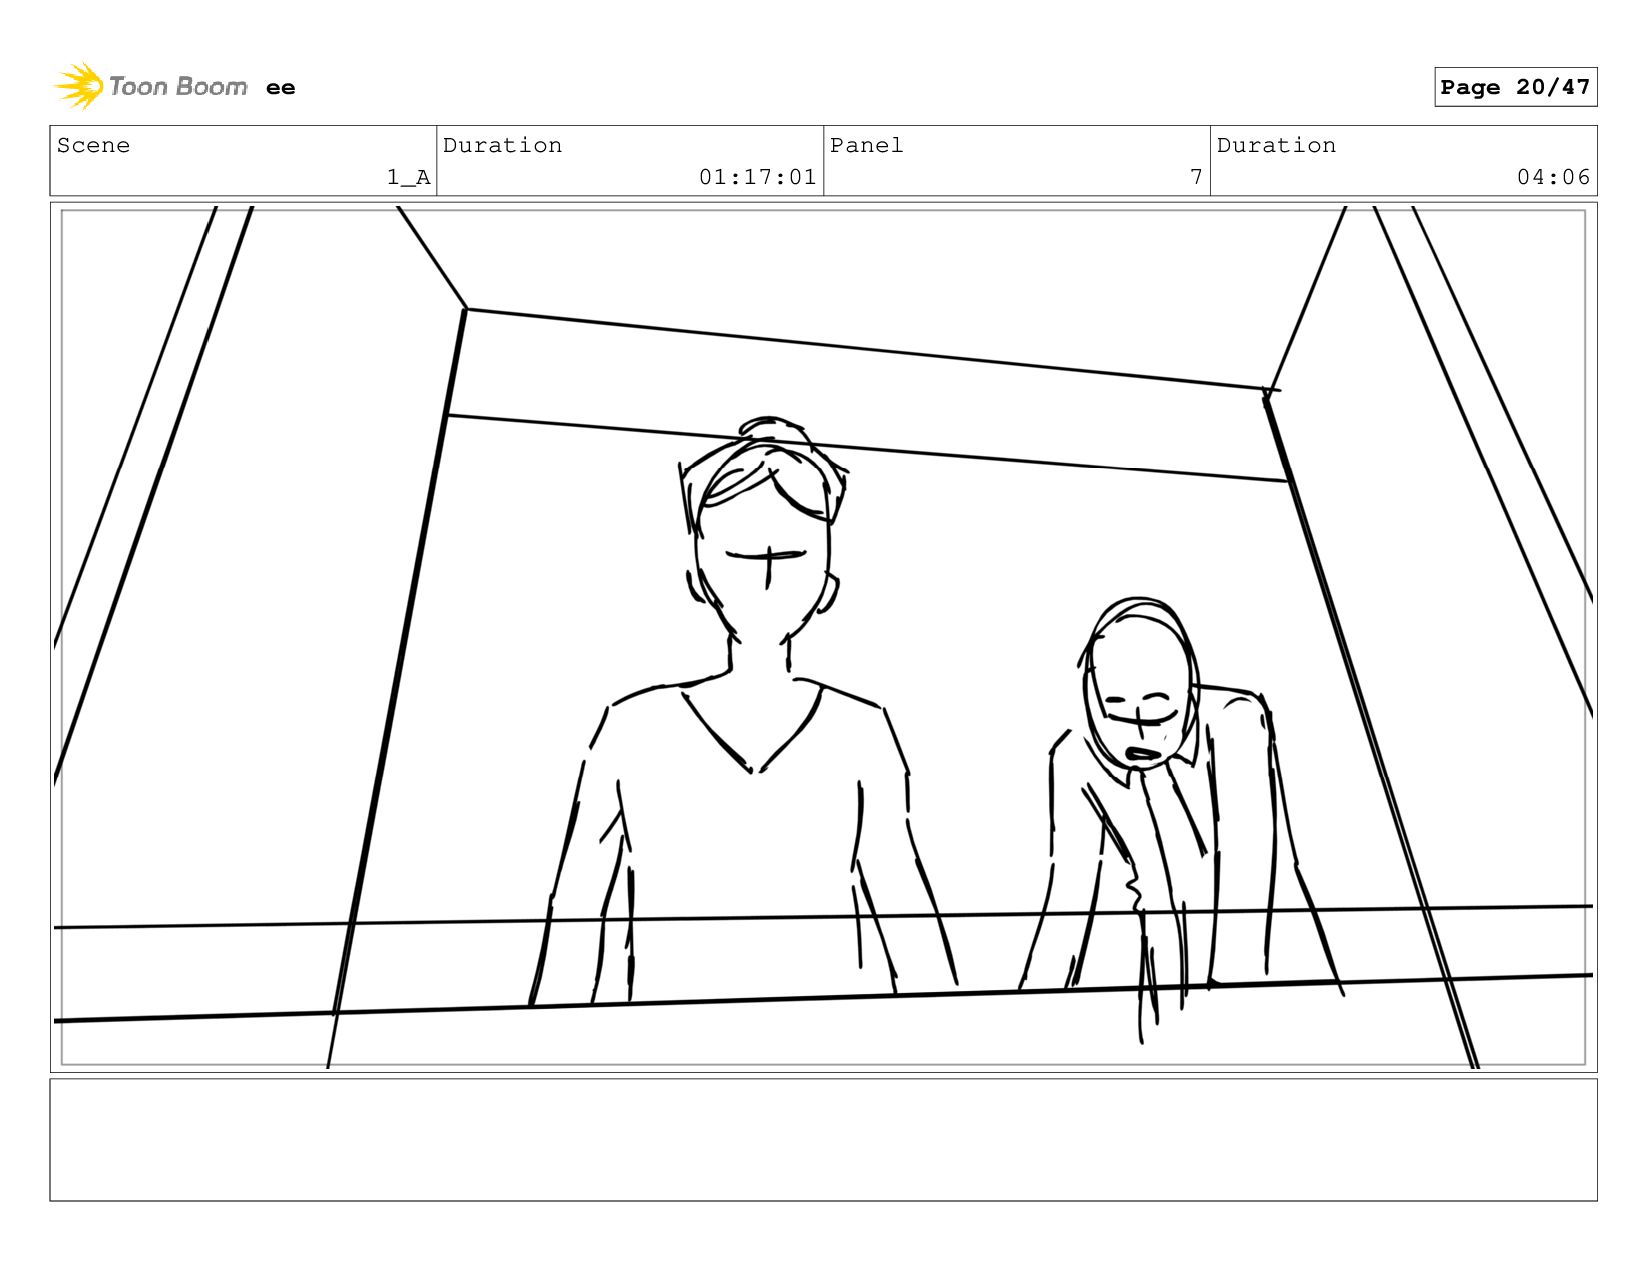Click the storyboard panel sketch thumbnail

click(x=823, y=637)
